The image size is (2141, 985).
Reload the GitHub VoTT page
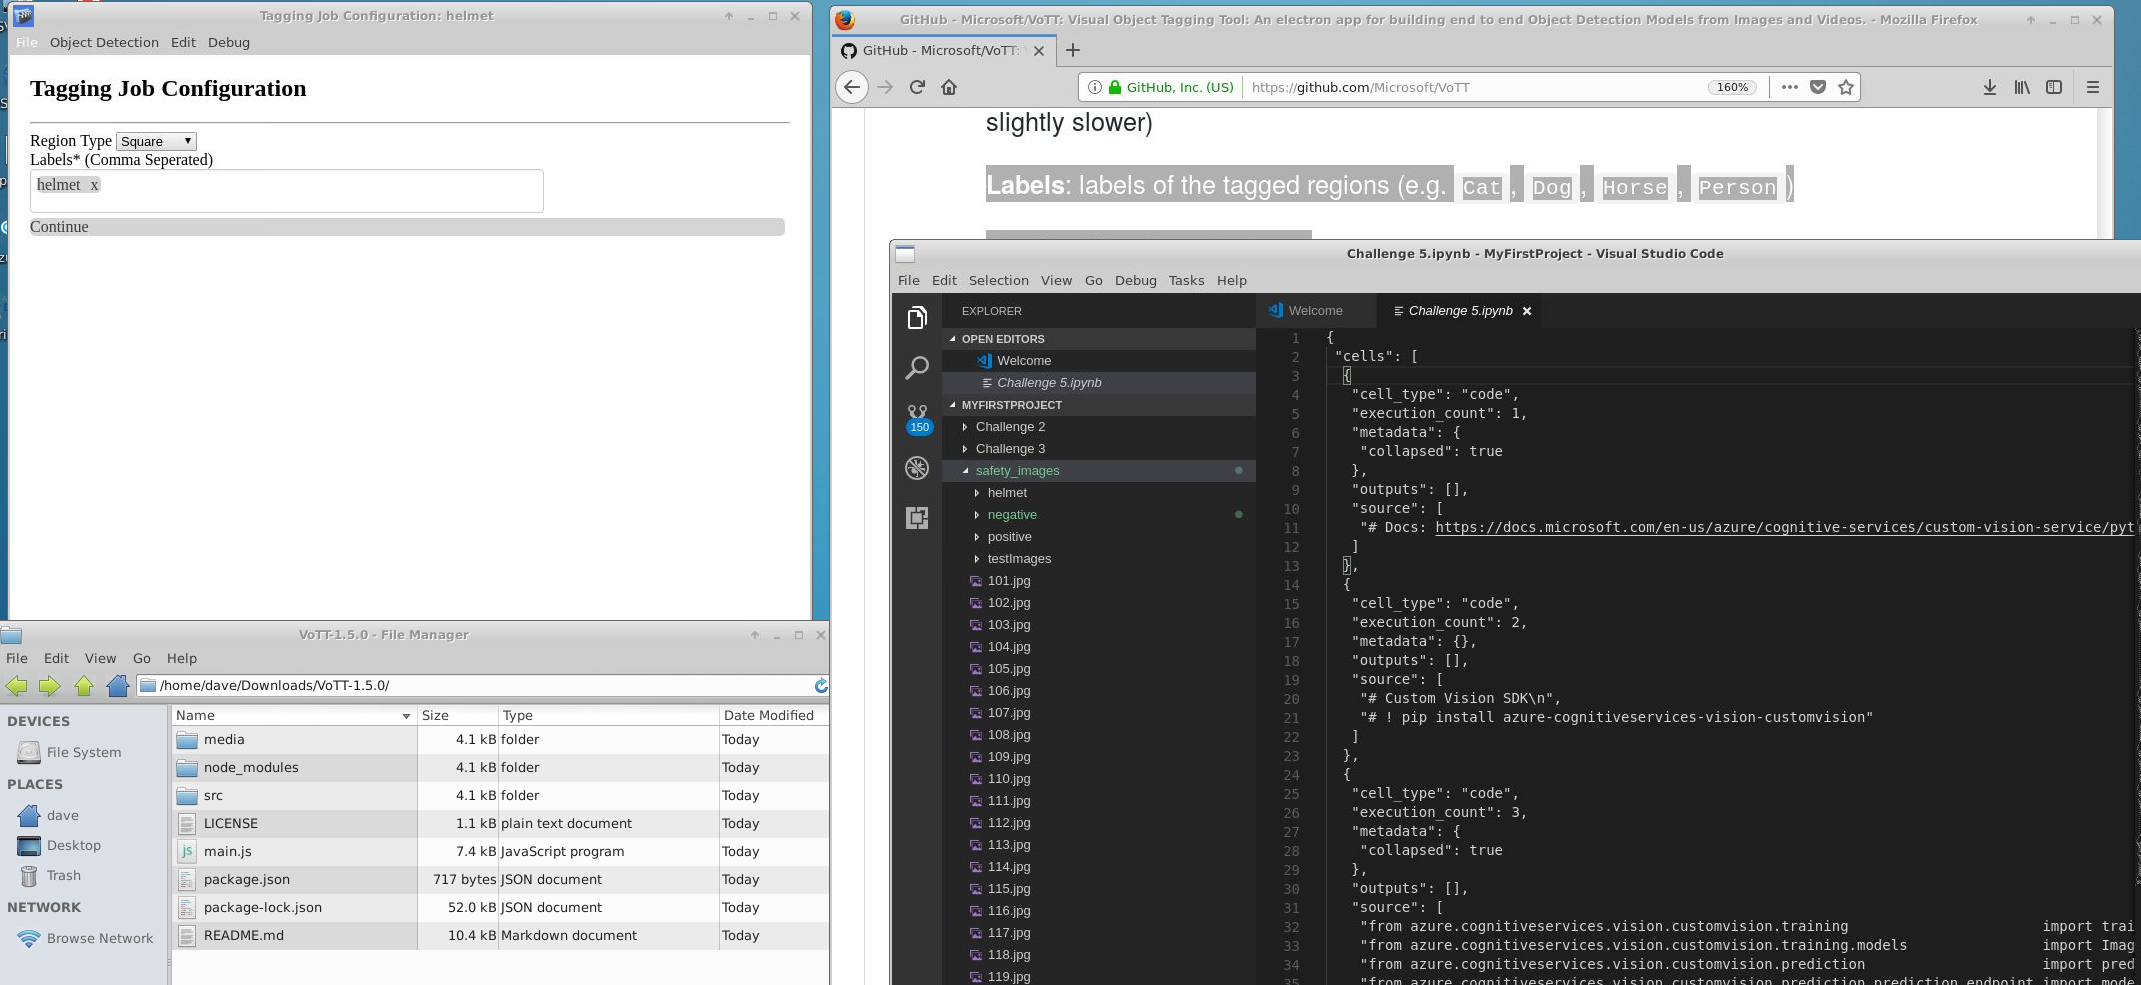point(917,87)
